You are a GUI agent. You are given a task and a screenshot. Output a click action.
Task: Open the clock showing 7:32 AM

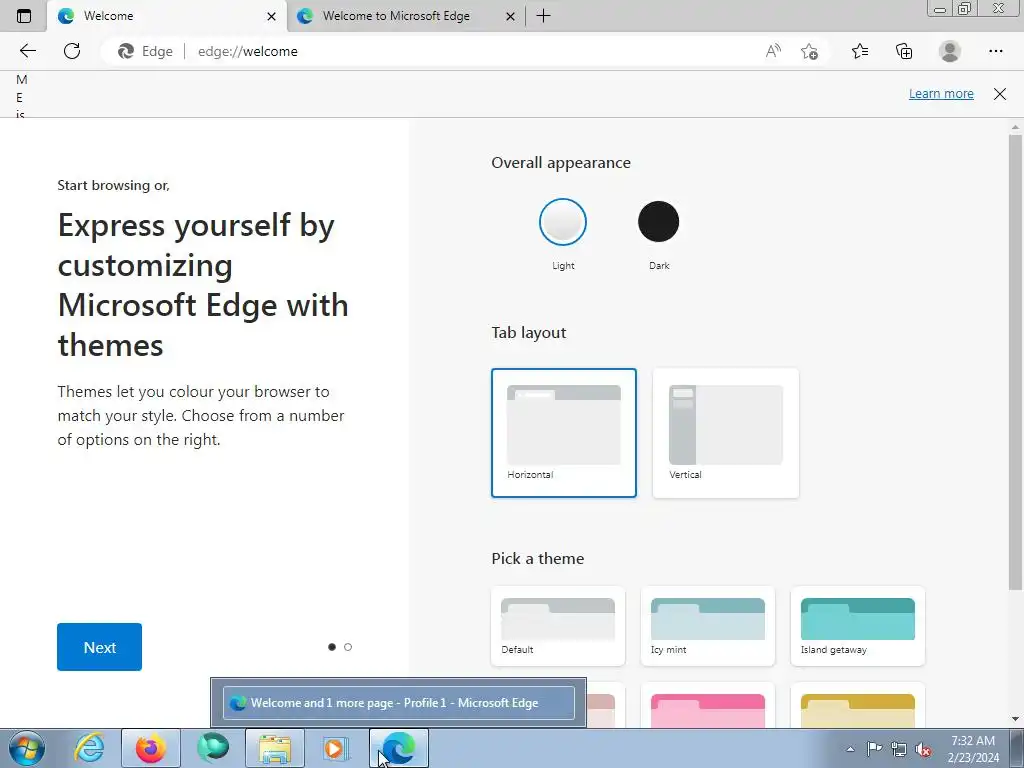[x=973, y=749]
